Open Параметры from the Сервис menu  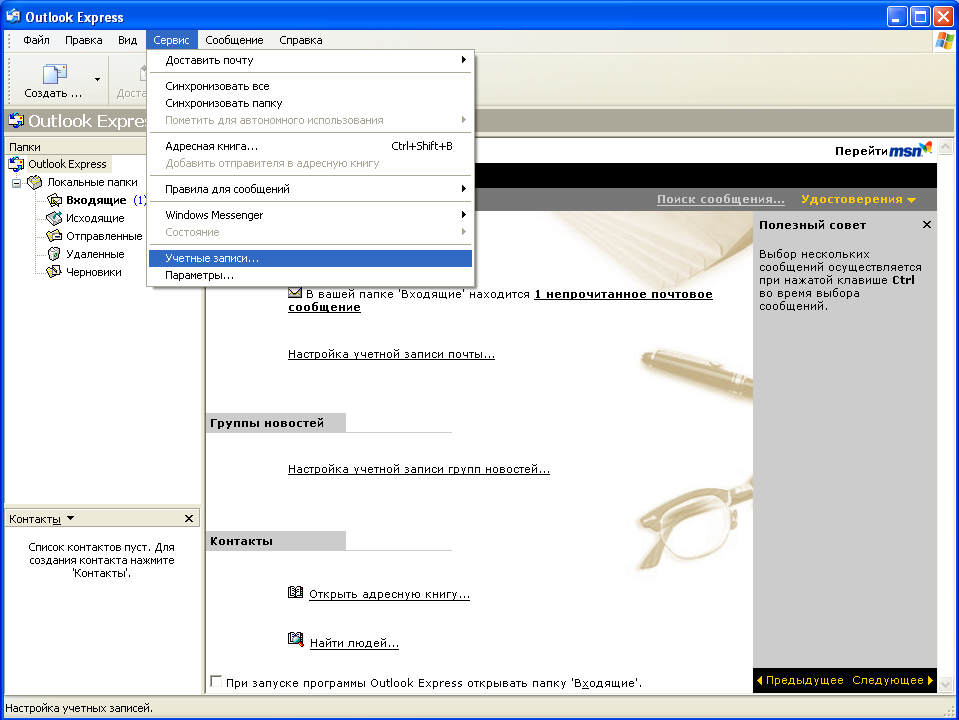point(310,275)
